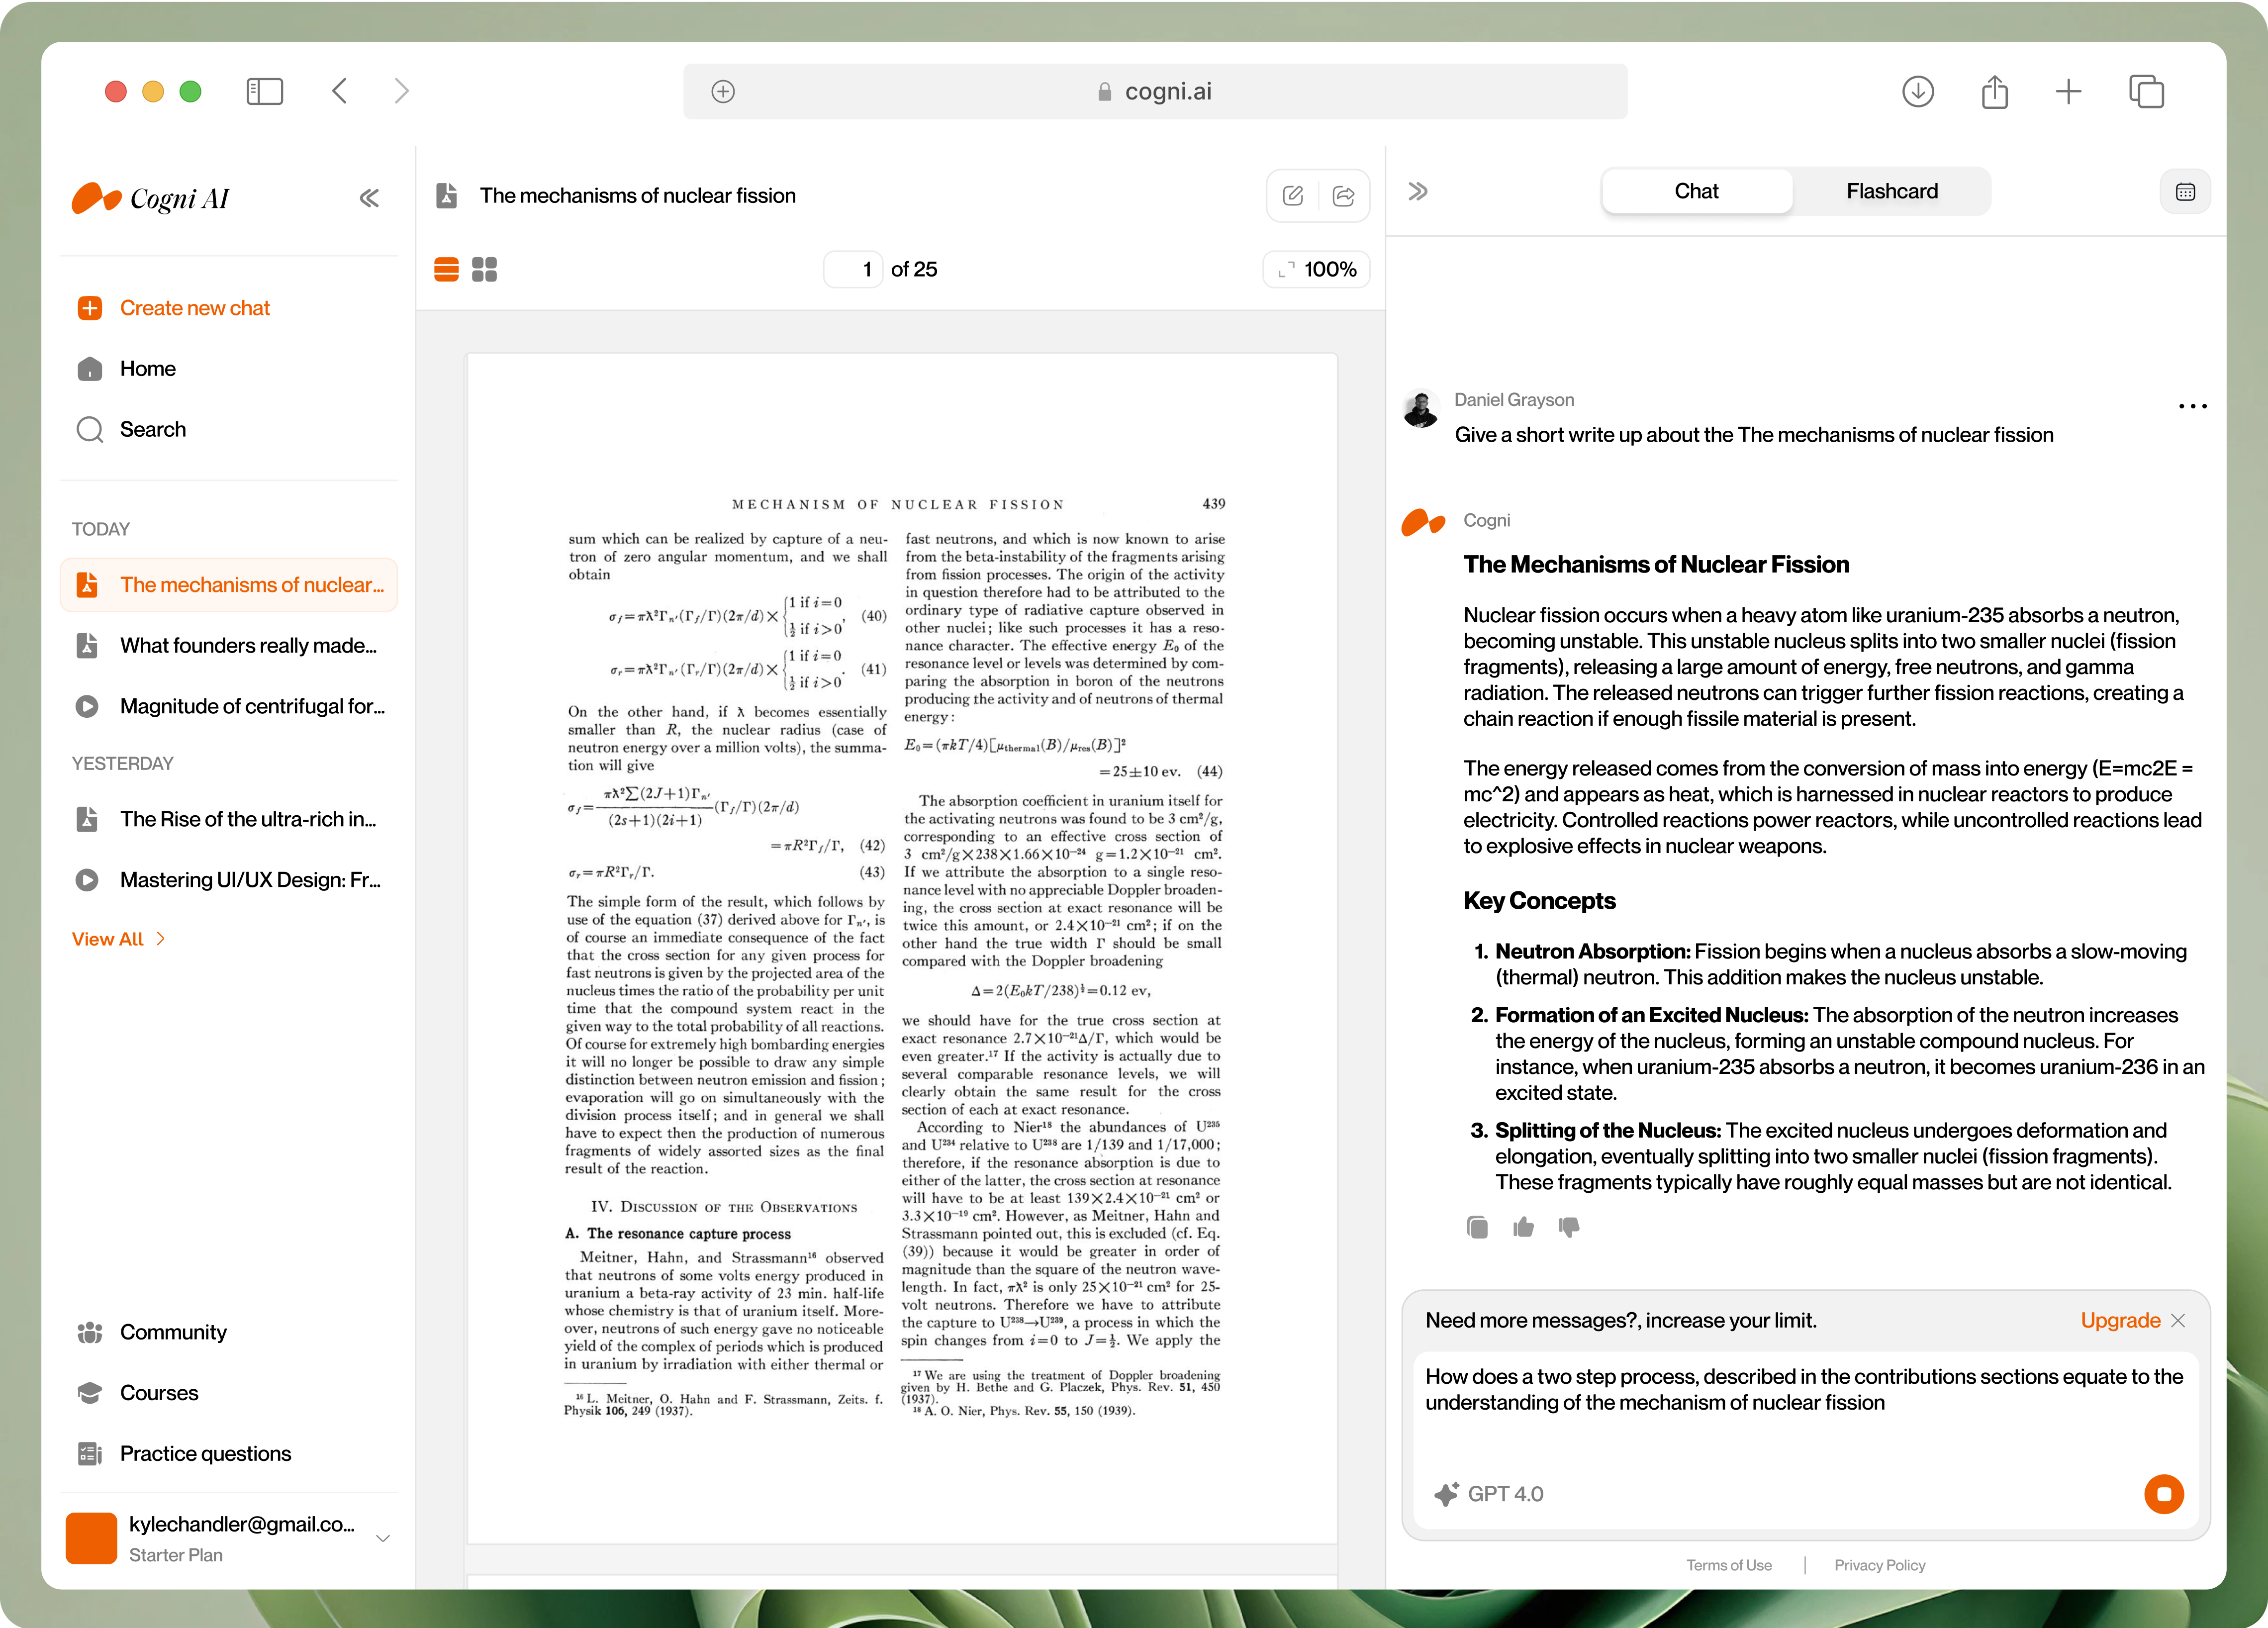Open Privacy Policy
The image size is (2268, 1628).
(1879, 1566)
